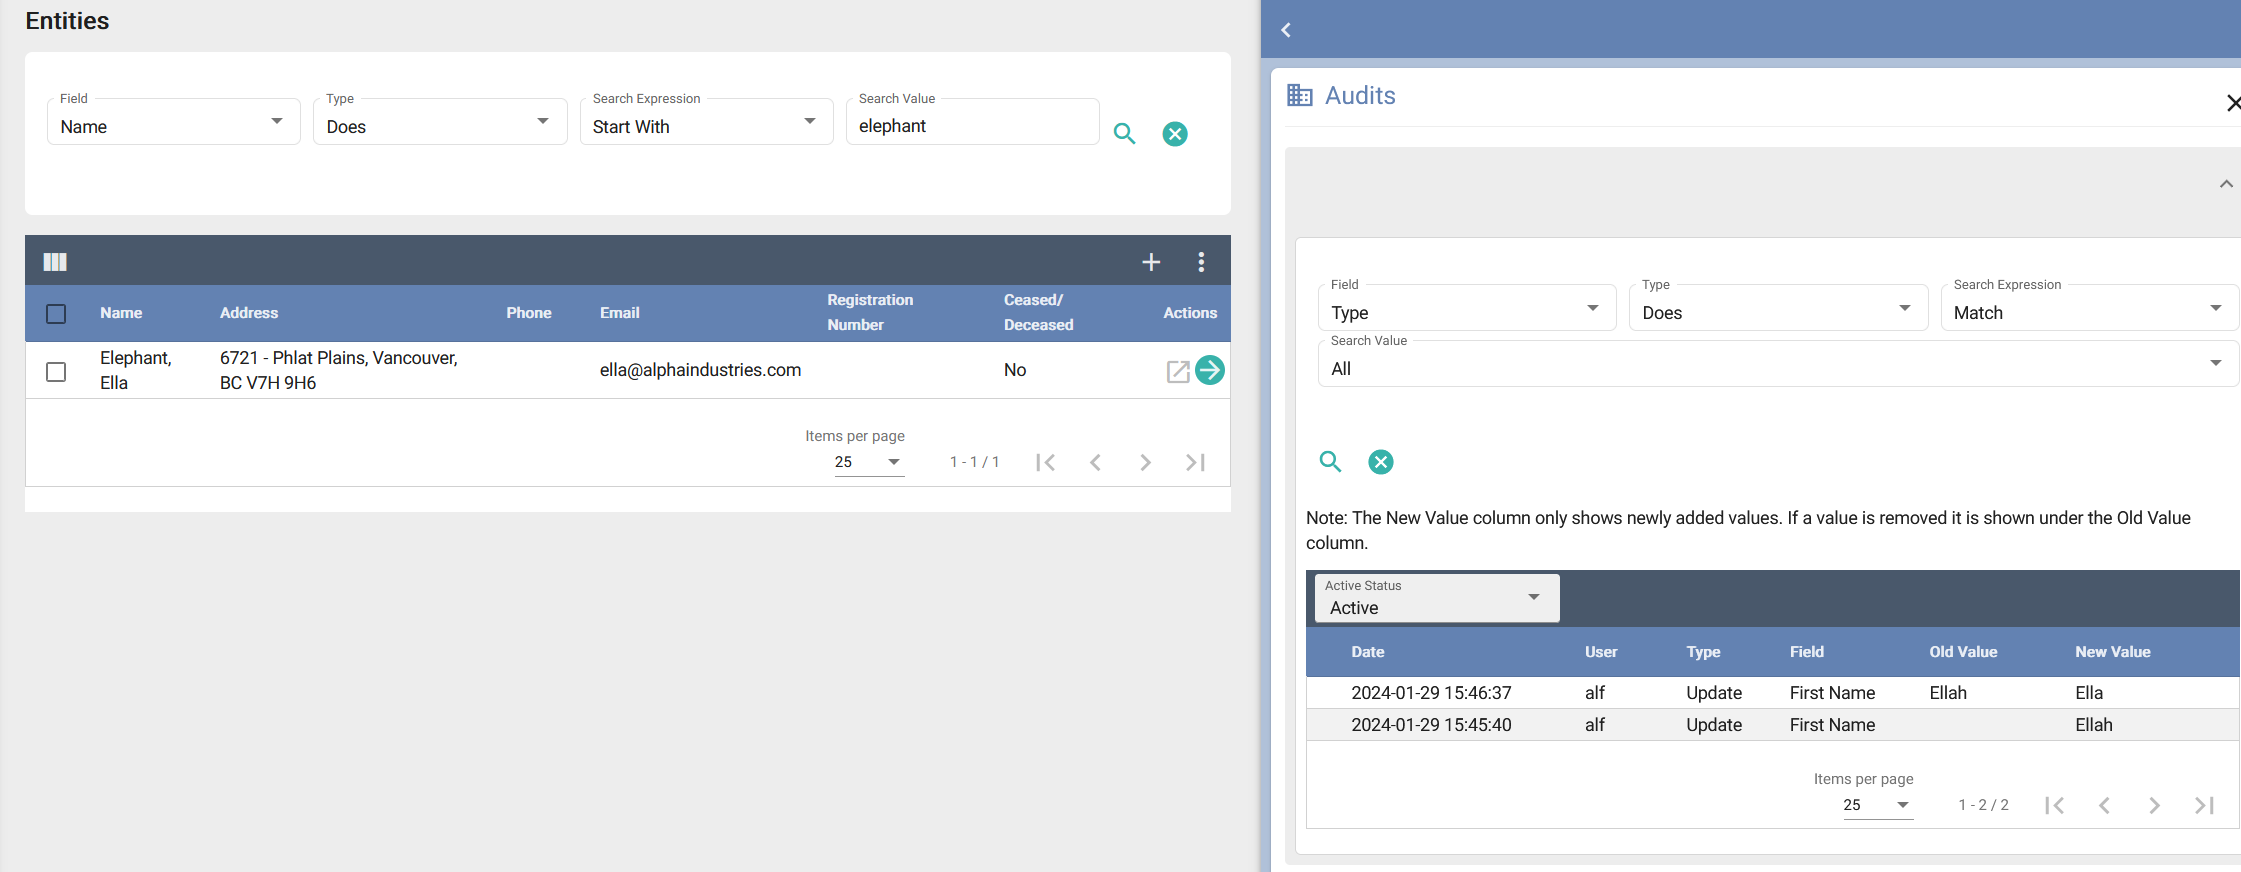
Task: Clear the Audits search filter
Action: pyautogui.click(x=1380, y=461)
